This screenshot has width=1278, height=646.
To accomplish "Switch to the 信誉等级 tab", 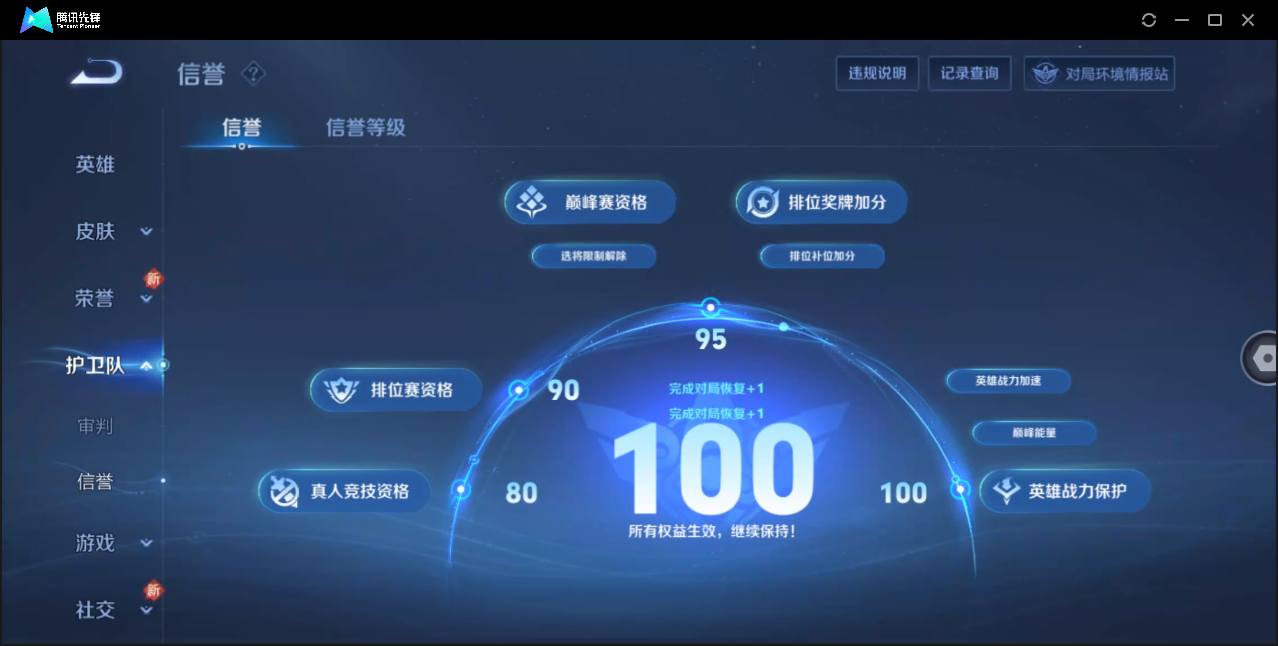I will 365,127.
